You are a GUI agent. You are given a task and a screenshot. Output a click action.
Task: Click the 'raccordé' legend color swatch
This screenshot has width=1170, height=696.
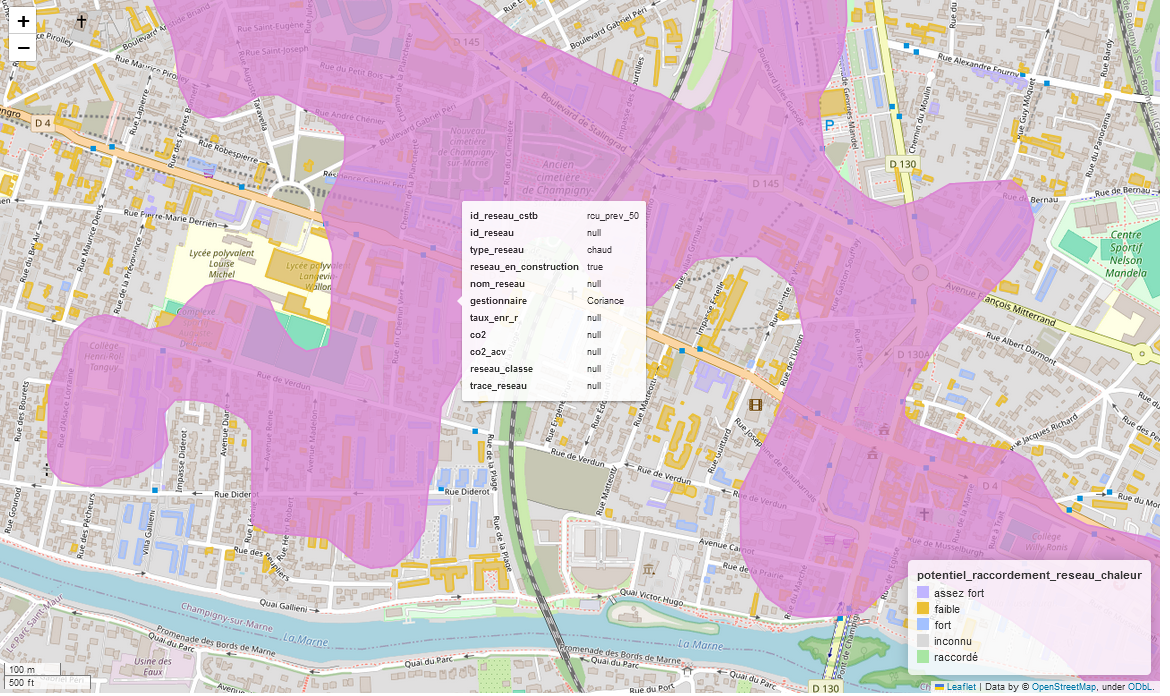tap(923, 657)
